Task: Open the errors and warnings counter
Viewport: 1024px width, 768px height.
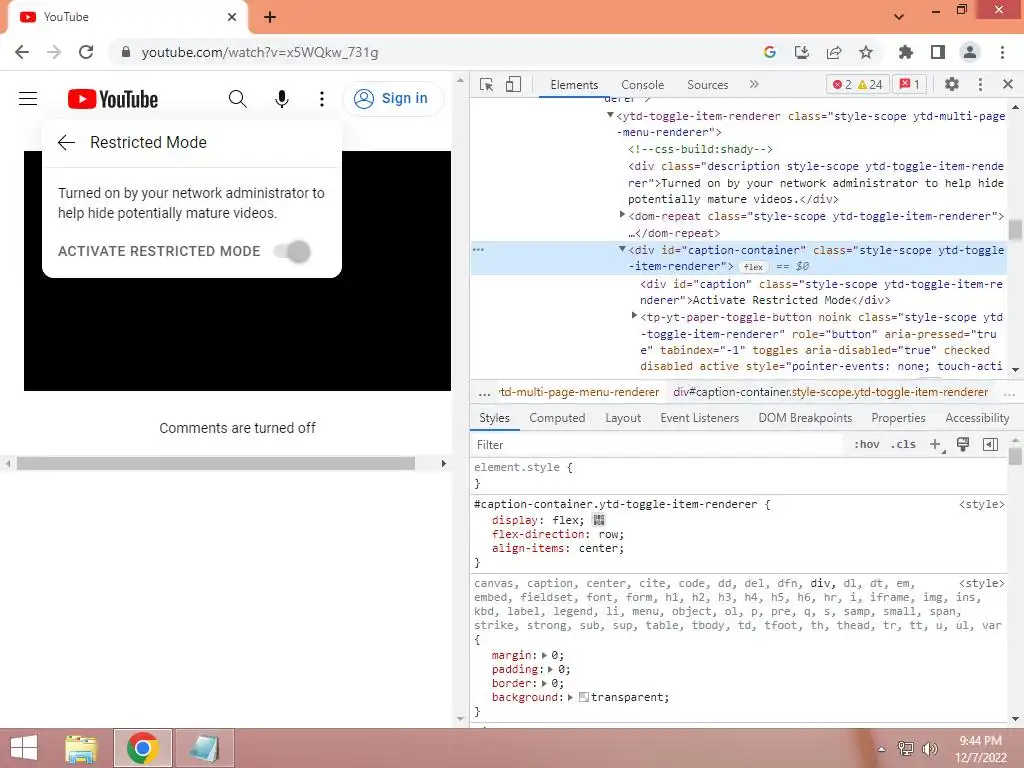Action: click(857, 84)
